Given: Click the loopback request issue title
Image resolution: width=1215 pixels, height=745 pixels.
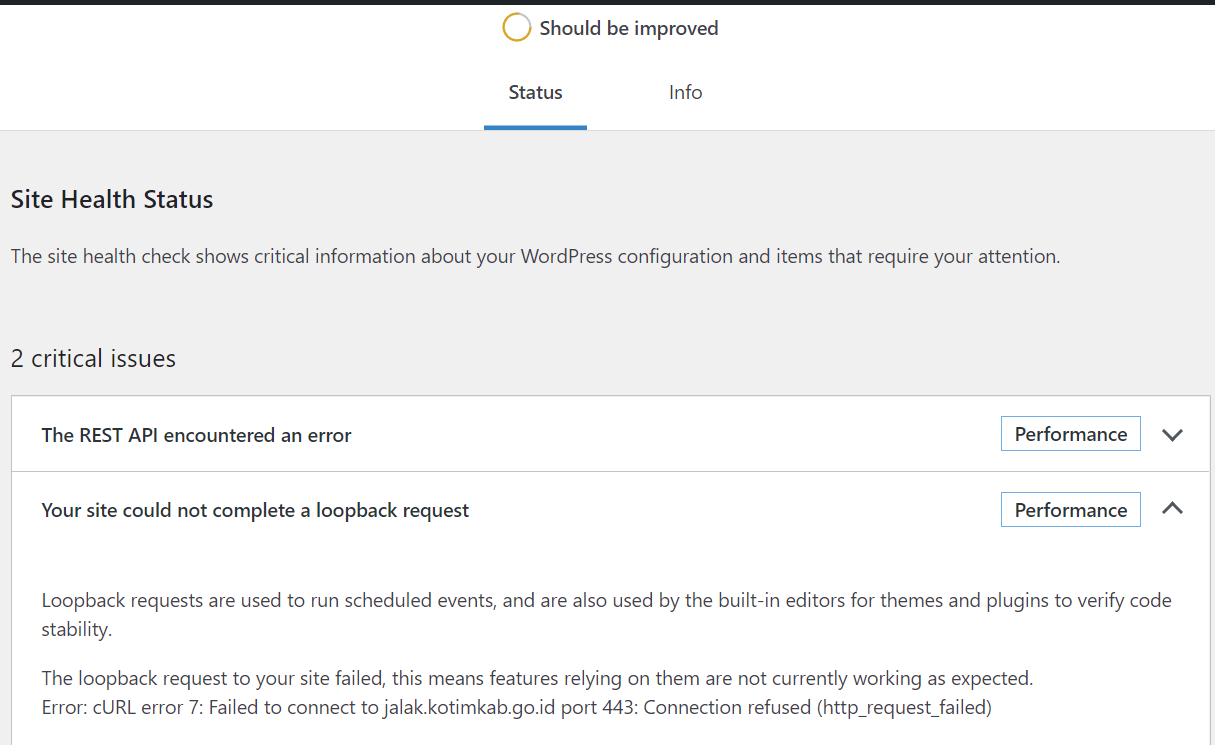Looking at the screenshot, I should click(255, 510).
